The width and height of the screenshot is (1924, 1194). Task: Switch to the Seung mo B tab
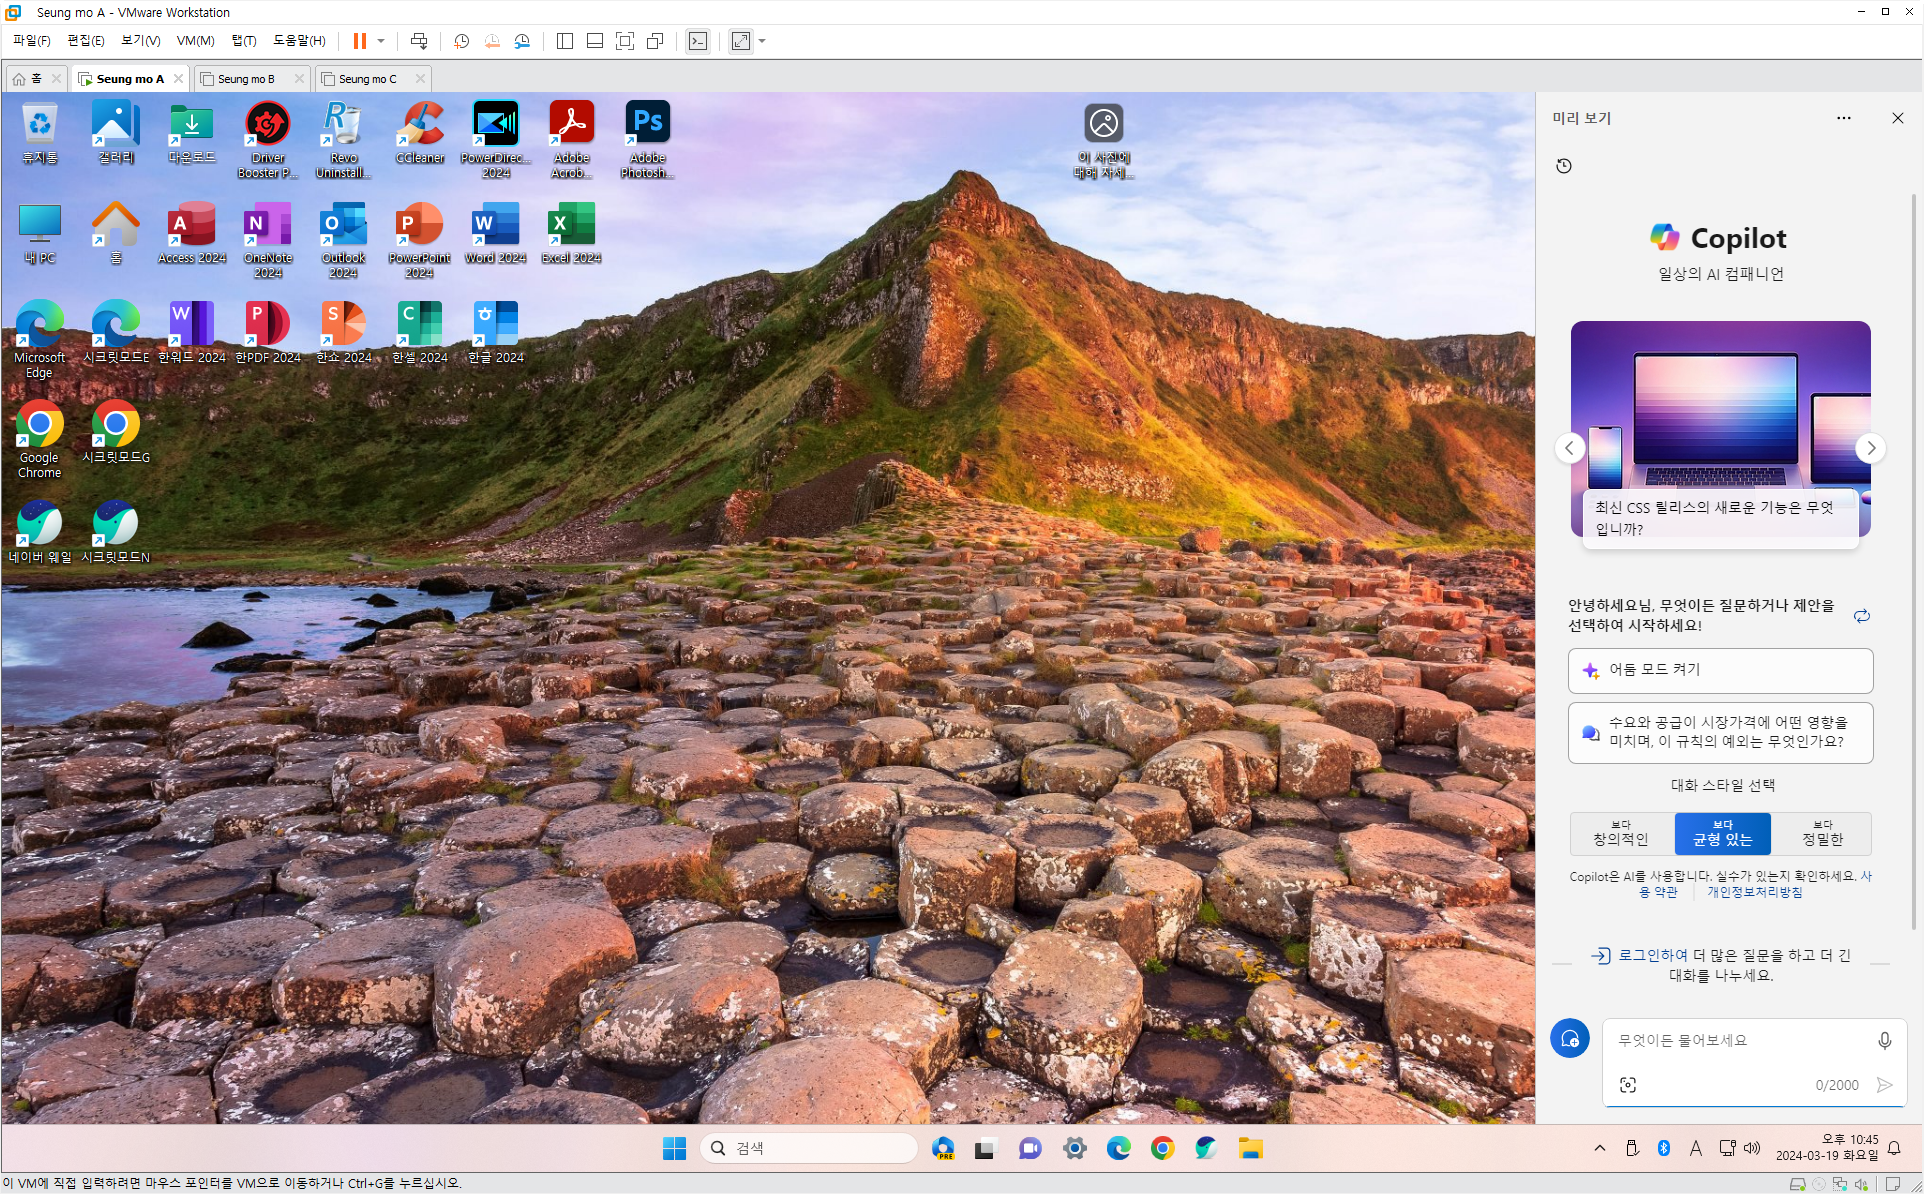[x=246, y=79]
